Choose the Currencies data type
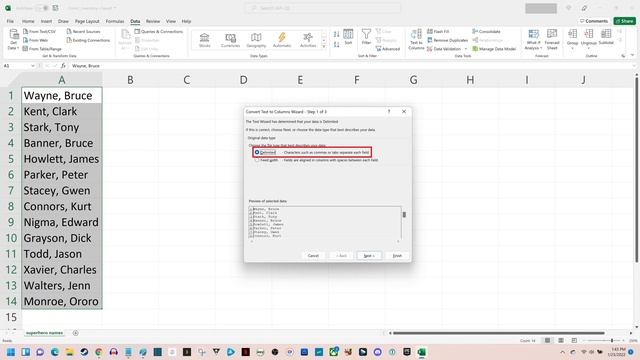 [230, 40]
